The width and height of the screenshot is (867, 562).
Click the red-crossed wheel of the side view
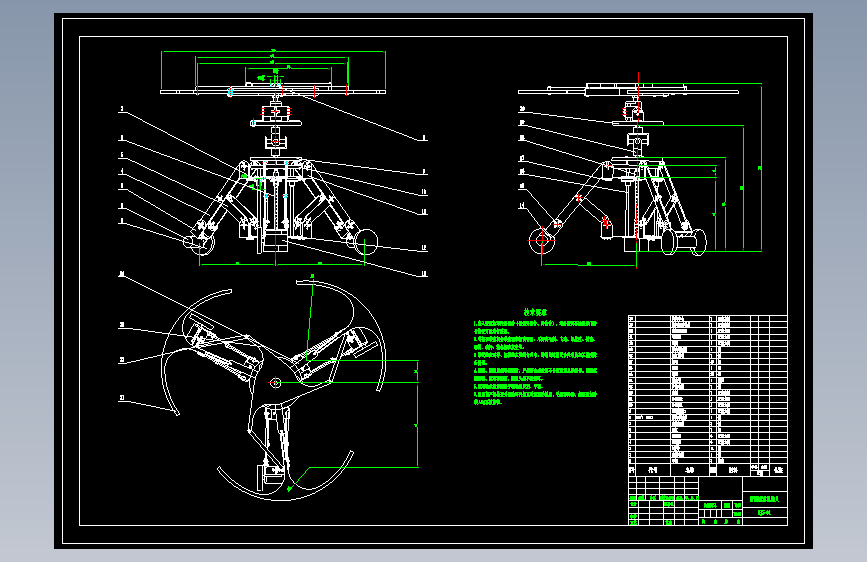[x=542, y=240]
